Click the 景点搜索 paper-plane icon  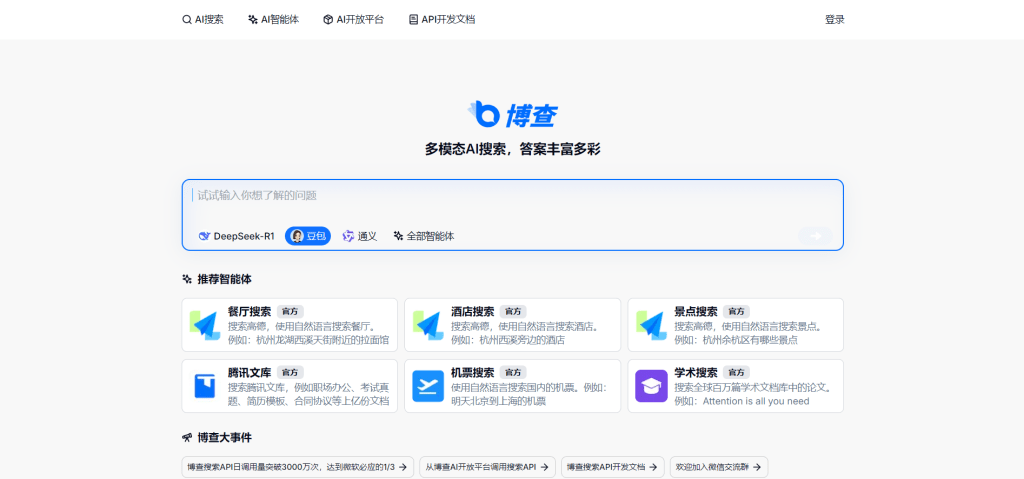(652, 325)
